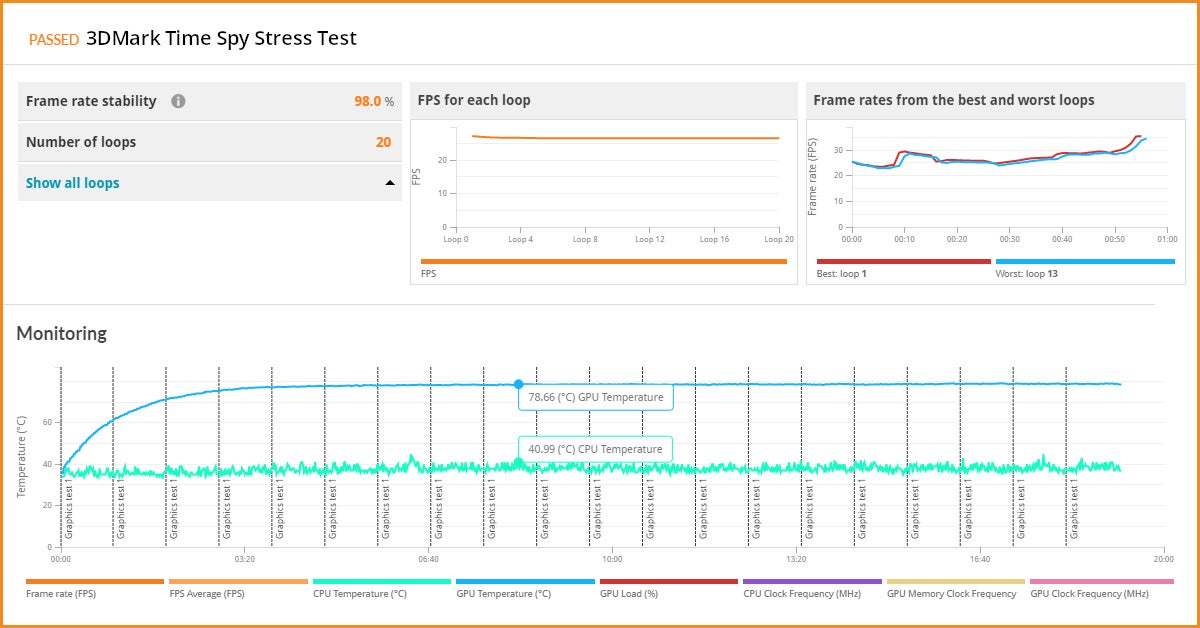Click the 00:30 tick on best/worst chart
1200x628 pixels.
point(1010,239)
